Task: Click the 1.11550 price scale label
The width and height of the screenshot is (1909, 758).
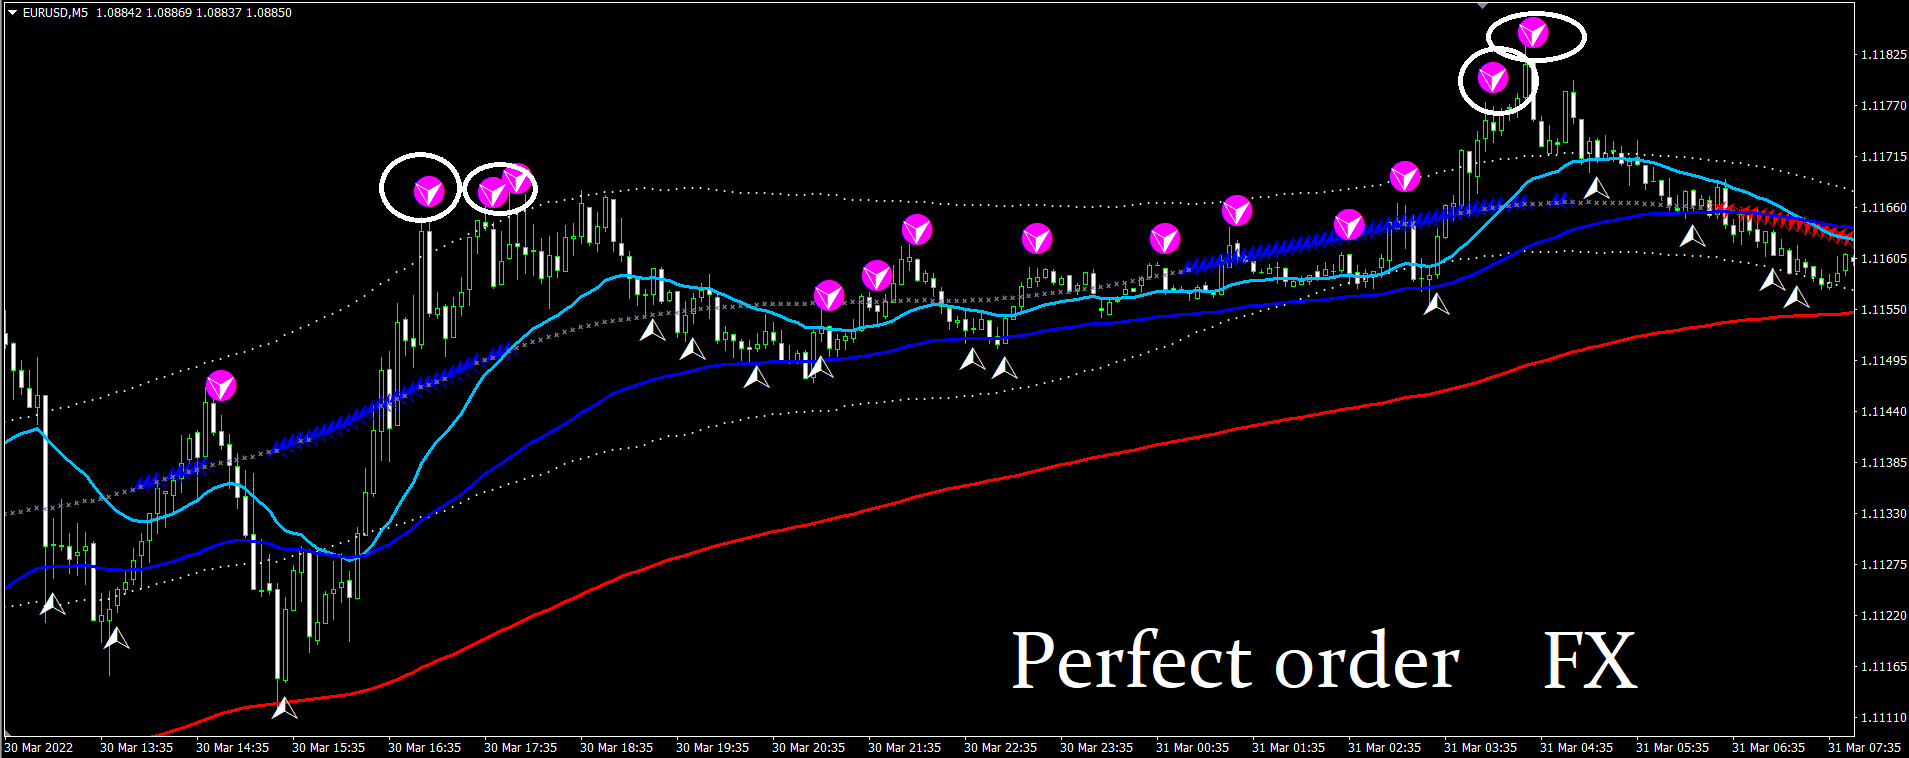Action: point(1883,310)
